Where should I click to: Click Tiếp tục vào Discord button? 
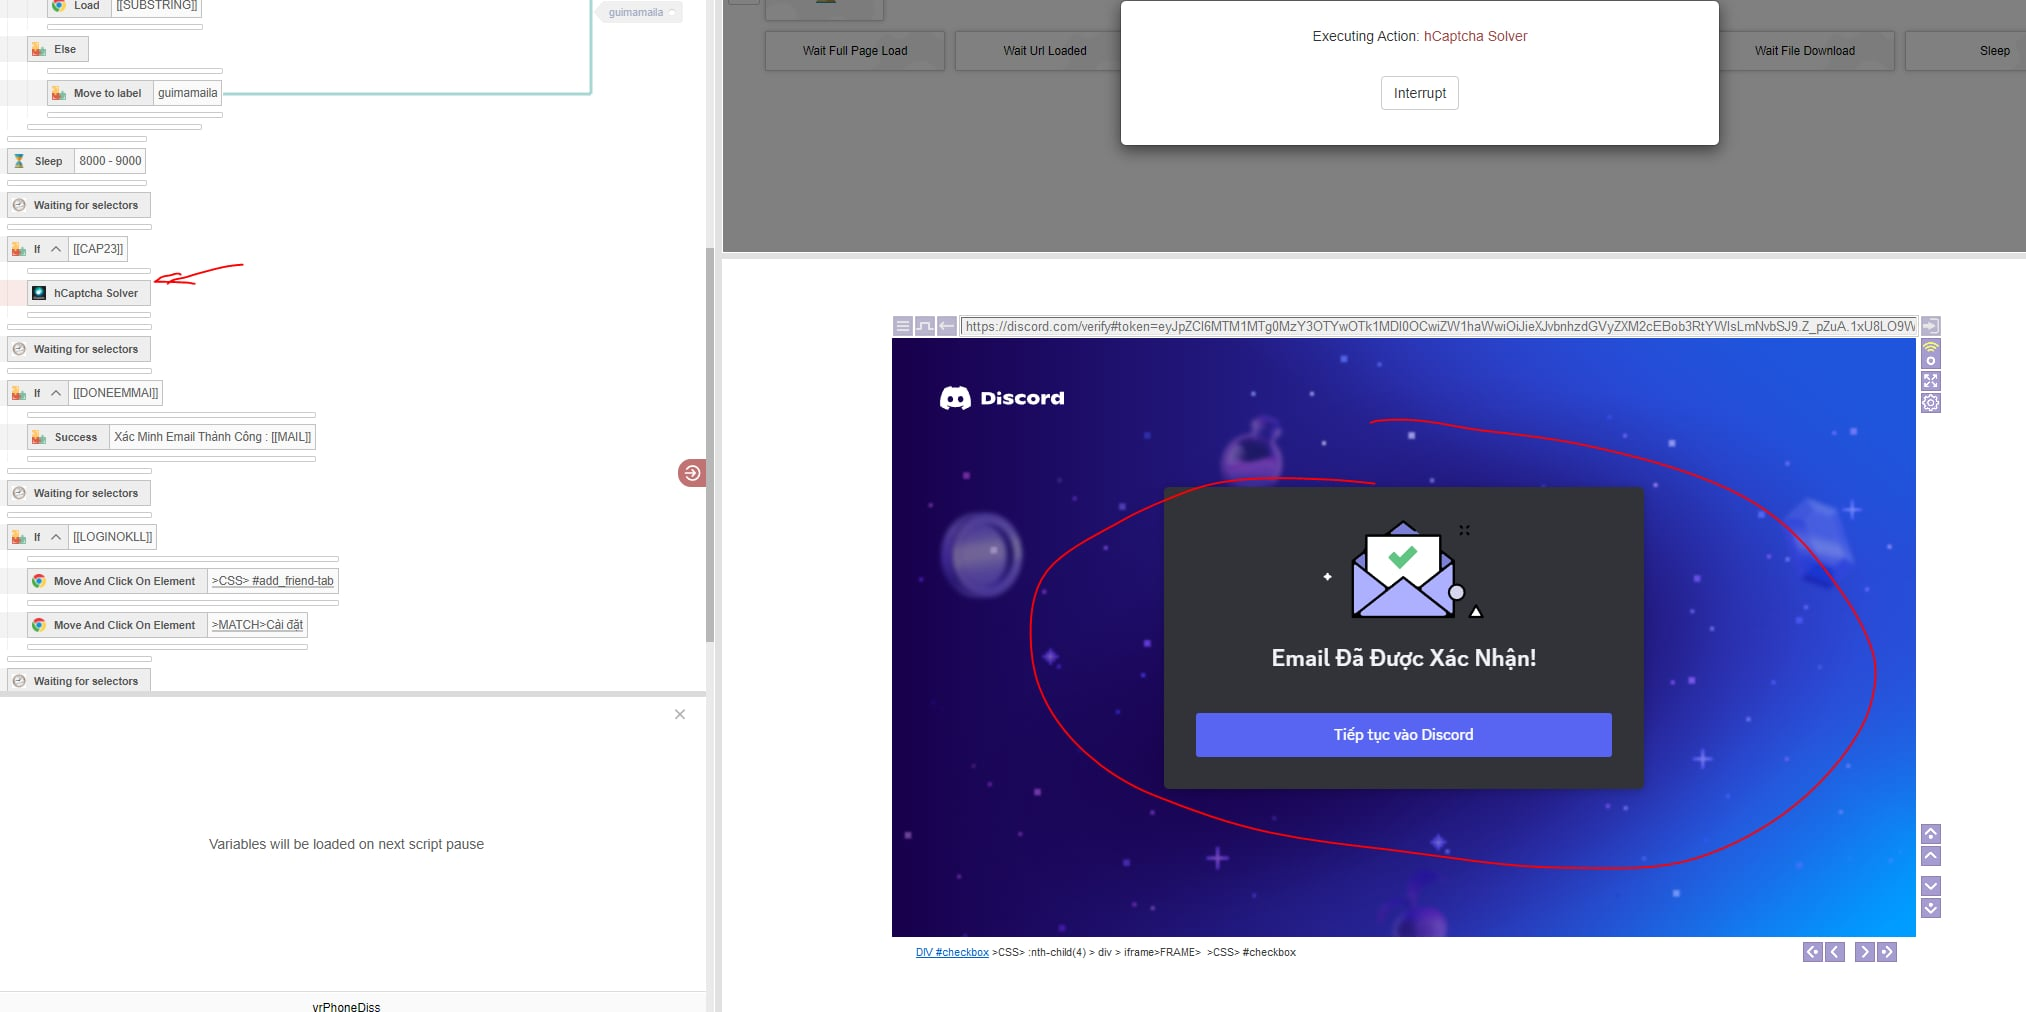click(x=1403, y=735)
